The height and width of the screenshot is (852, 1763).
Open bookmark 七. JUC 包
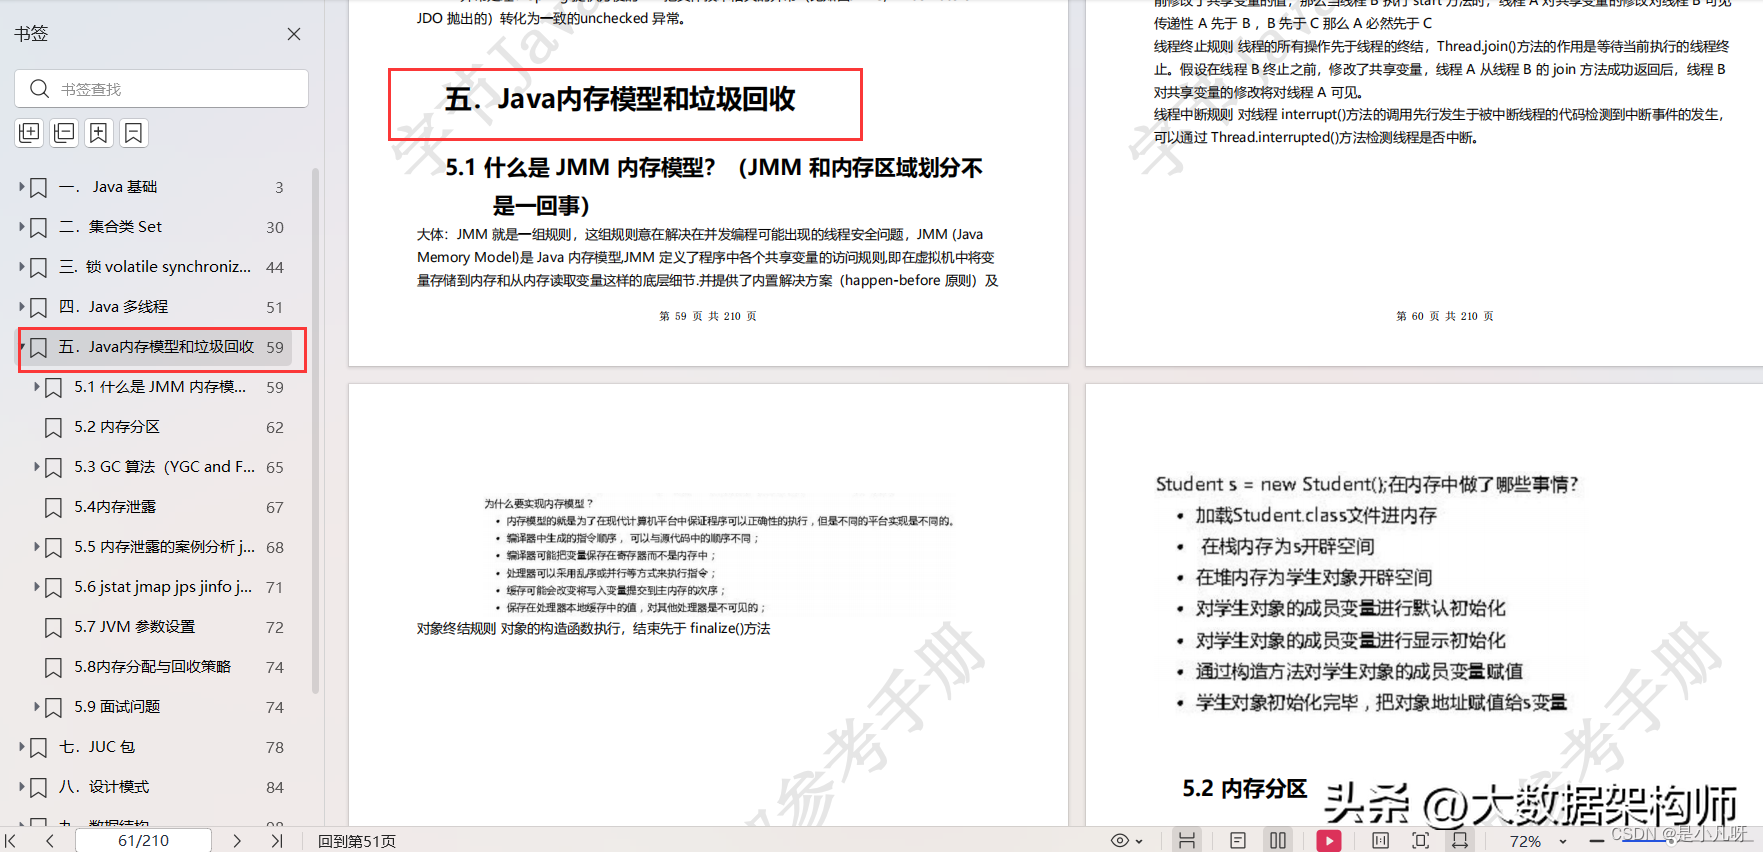[x=97, y=747]
